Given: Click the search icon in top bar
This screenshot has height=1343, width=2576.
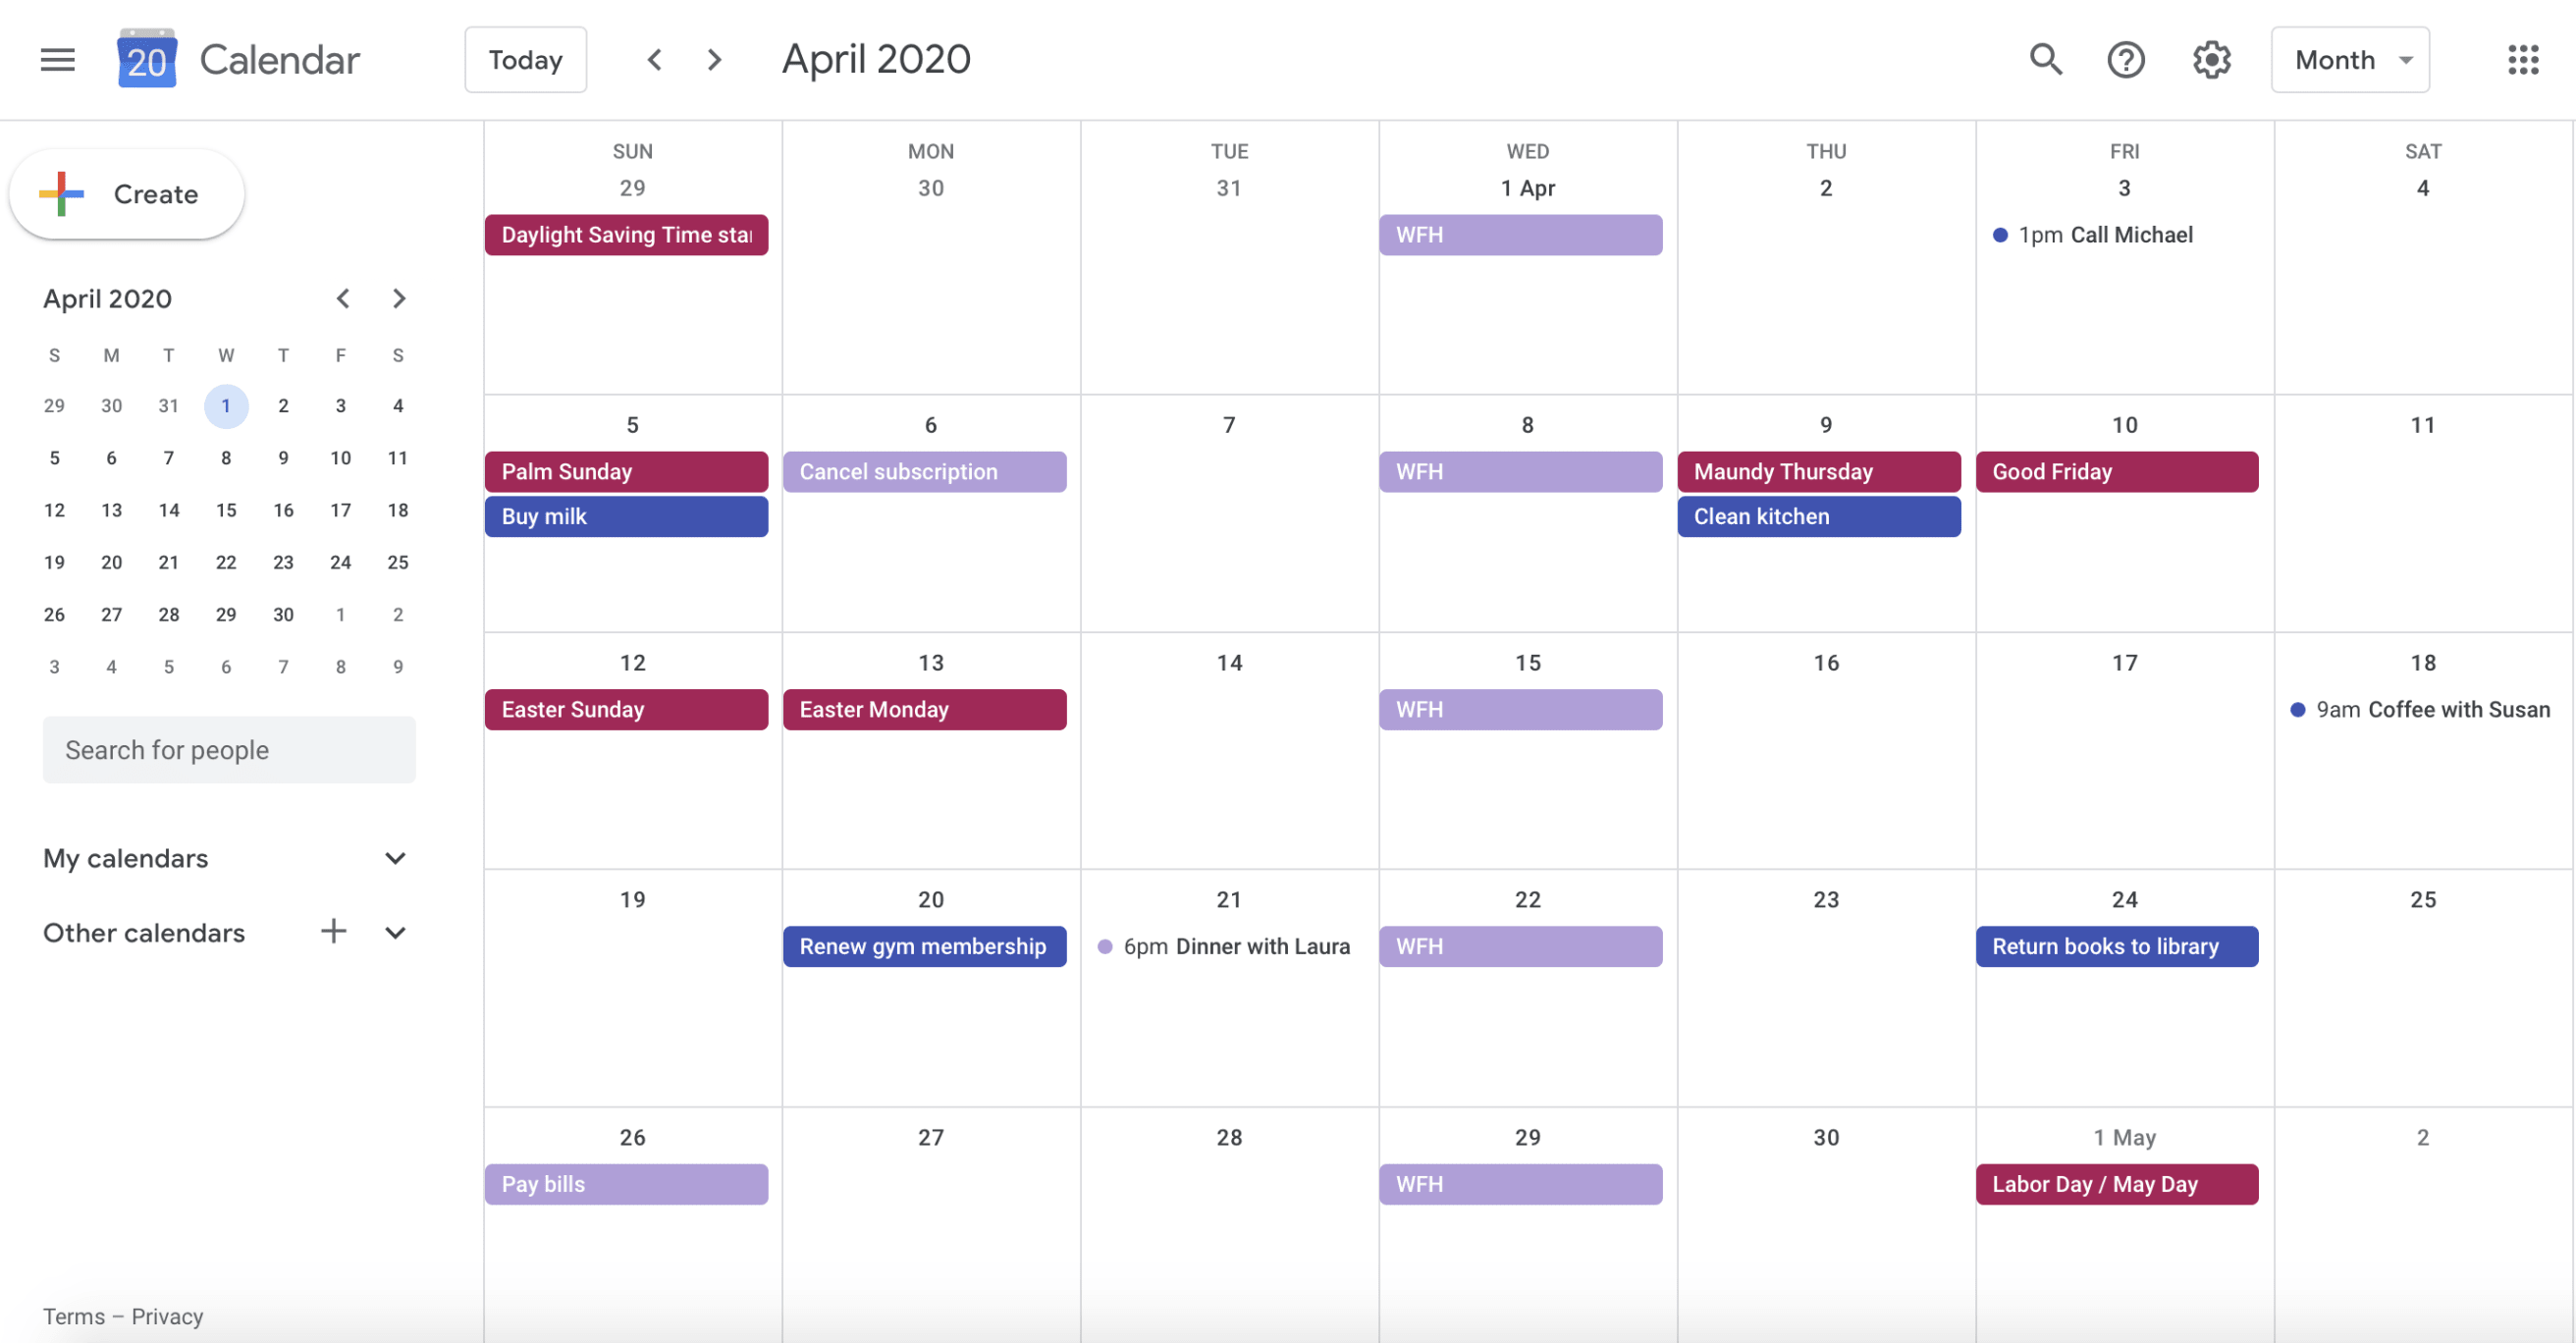Looking at the screenshot, I should [x=2043, y=58].
